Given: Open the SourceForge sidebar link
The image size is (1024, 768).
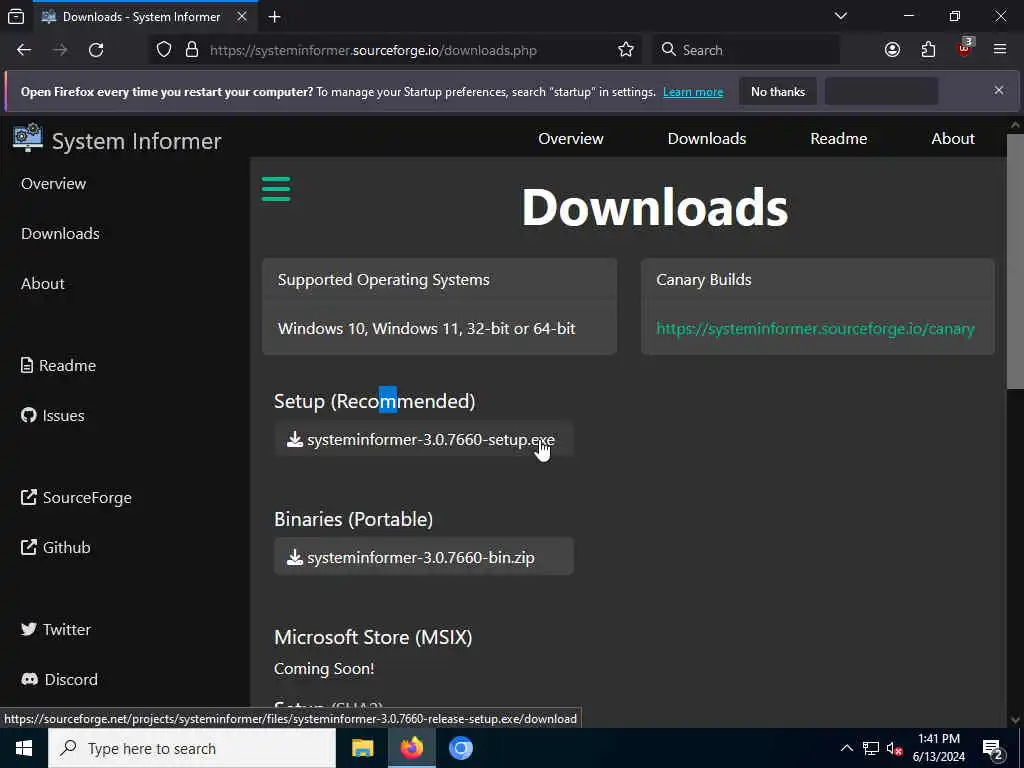Looking at the screenshot, I should 76,498.
